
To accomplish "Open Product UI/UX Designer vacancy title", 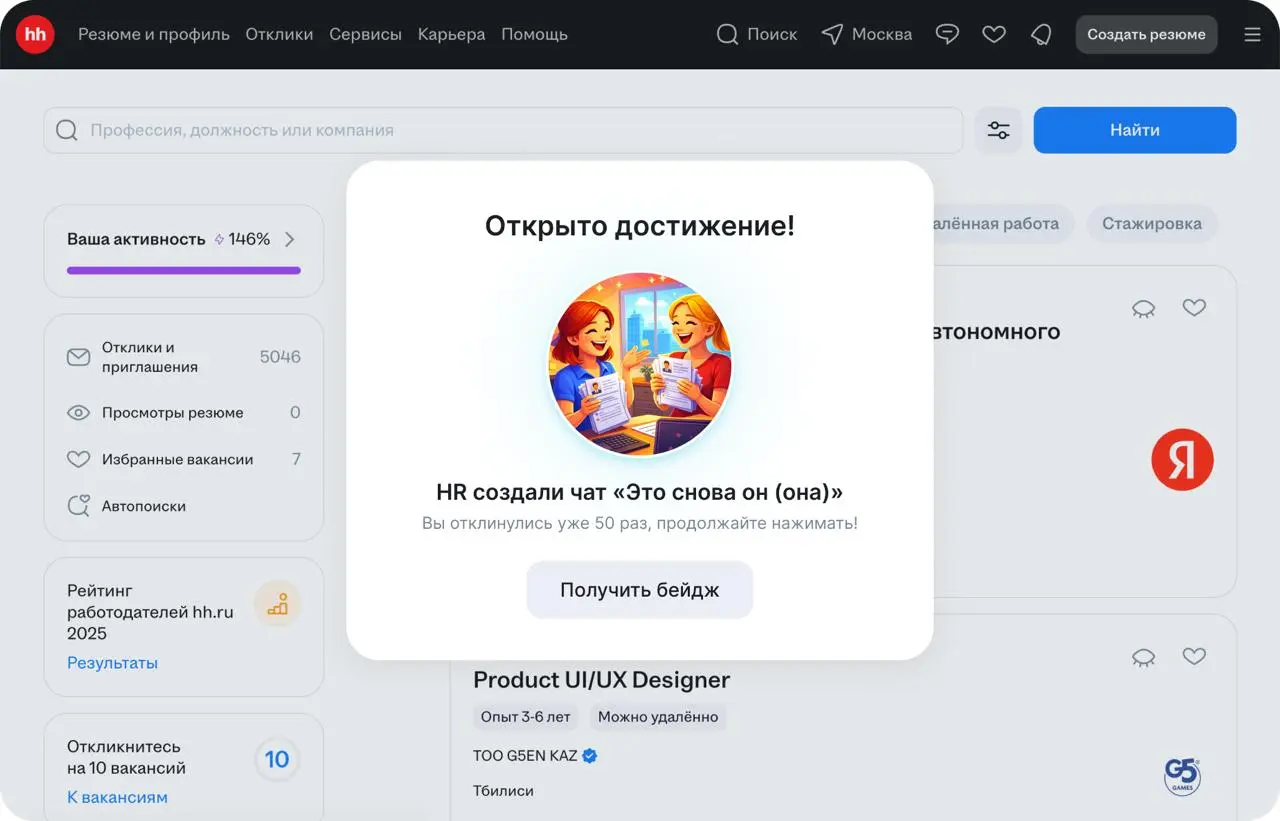I will coord(602,680).
